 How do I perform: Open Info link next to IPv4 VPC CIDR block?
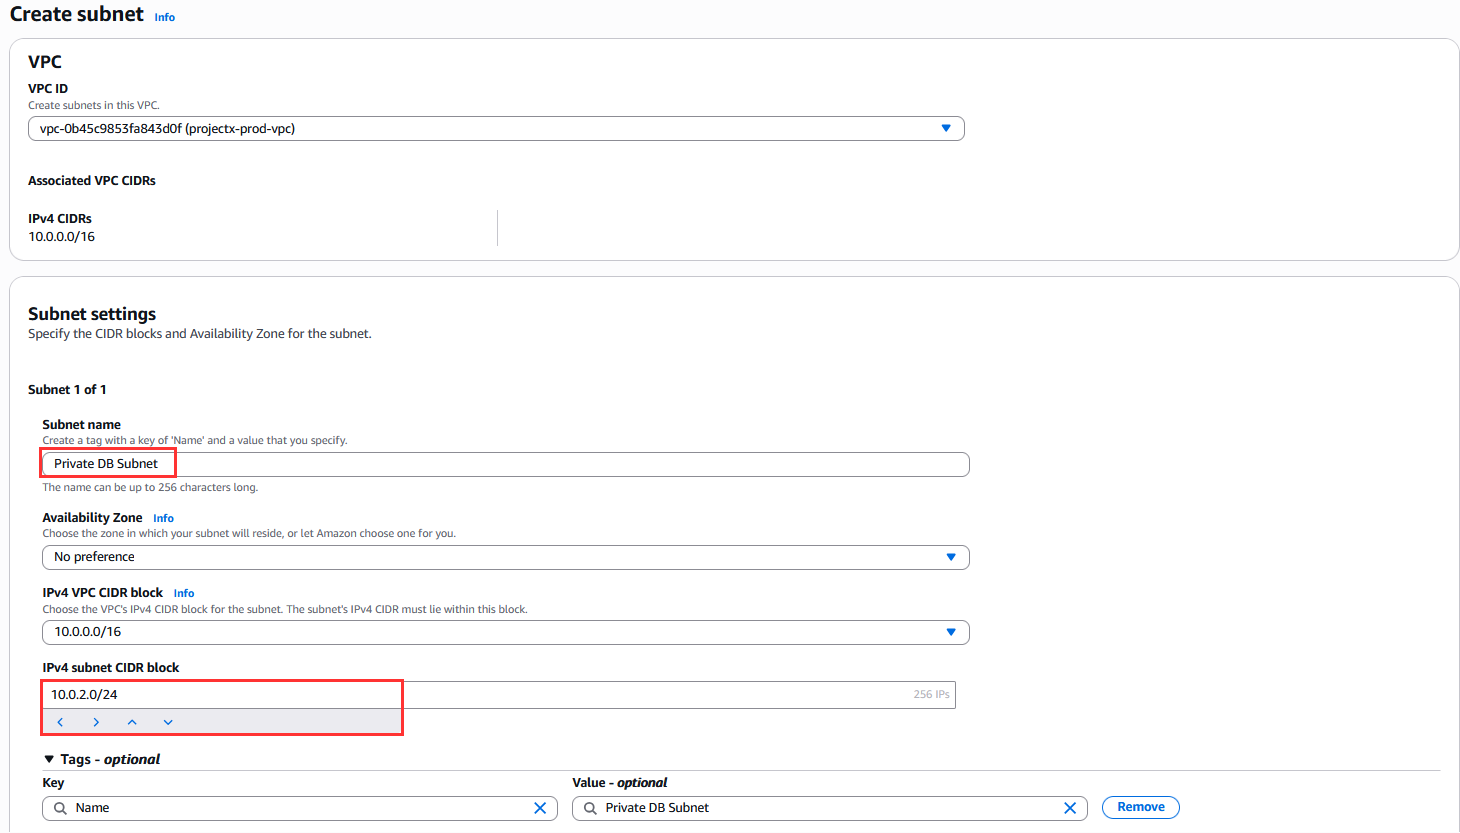(184, 593)
